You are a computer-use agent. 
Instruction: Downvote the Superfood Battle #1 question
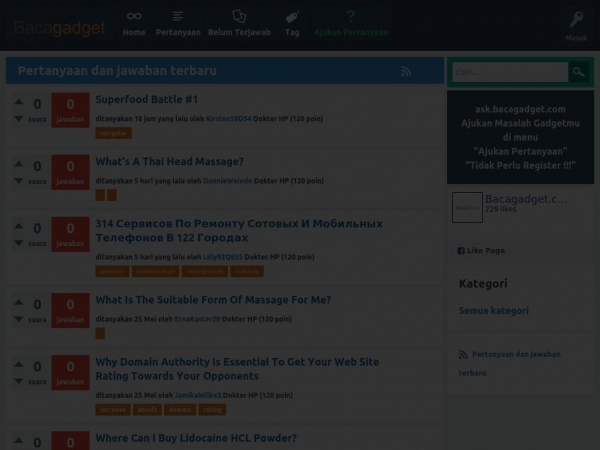[x=19, y=119]
